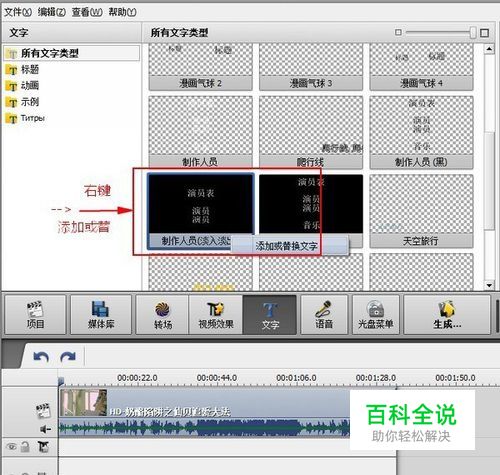Click the text track T icon
Screen dimensions: 500x475
point(43,447)
